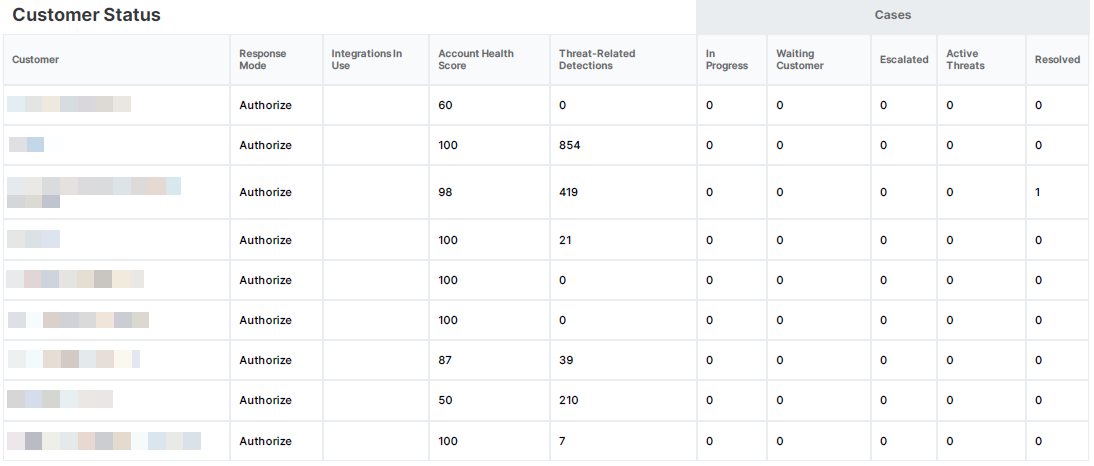Click the Customer Status heading

point(86,16)
